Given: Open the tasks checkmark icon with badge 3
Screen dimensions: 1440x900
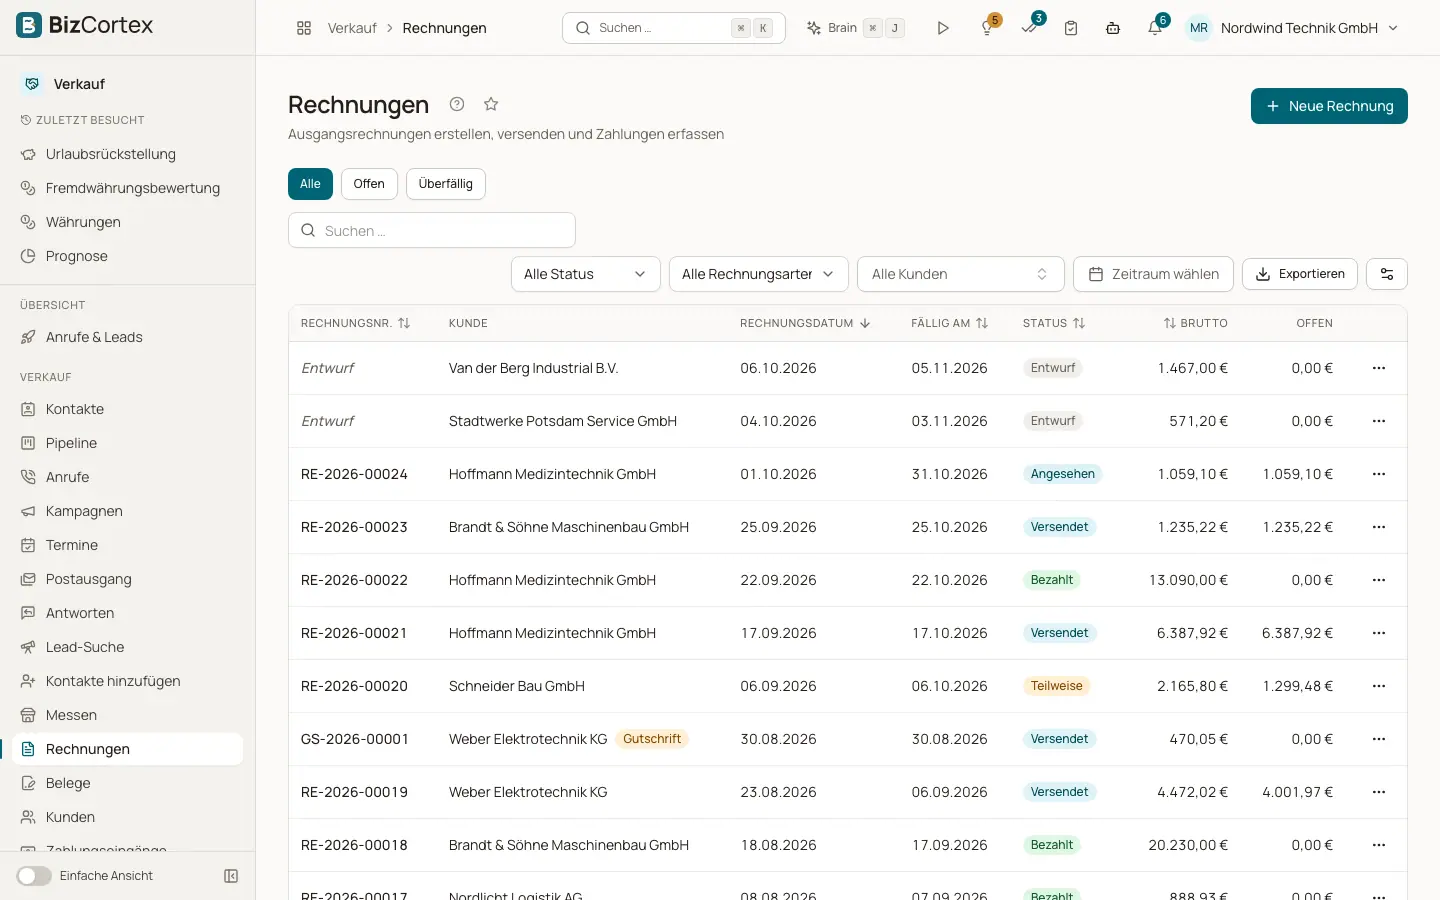Looking at the screenshot, I should [x=1029, y=28].
